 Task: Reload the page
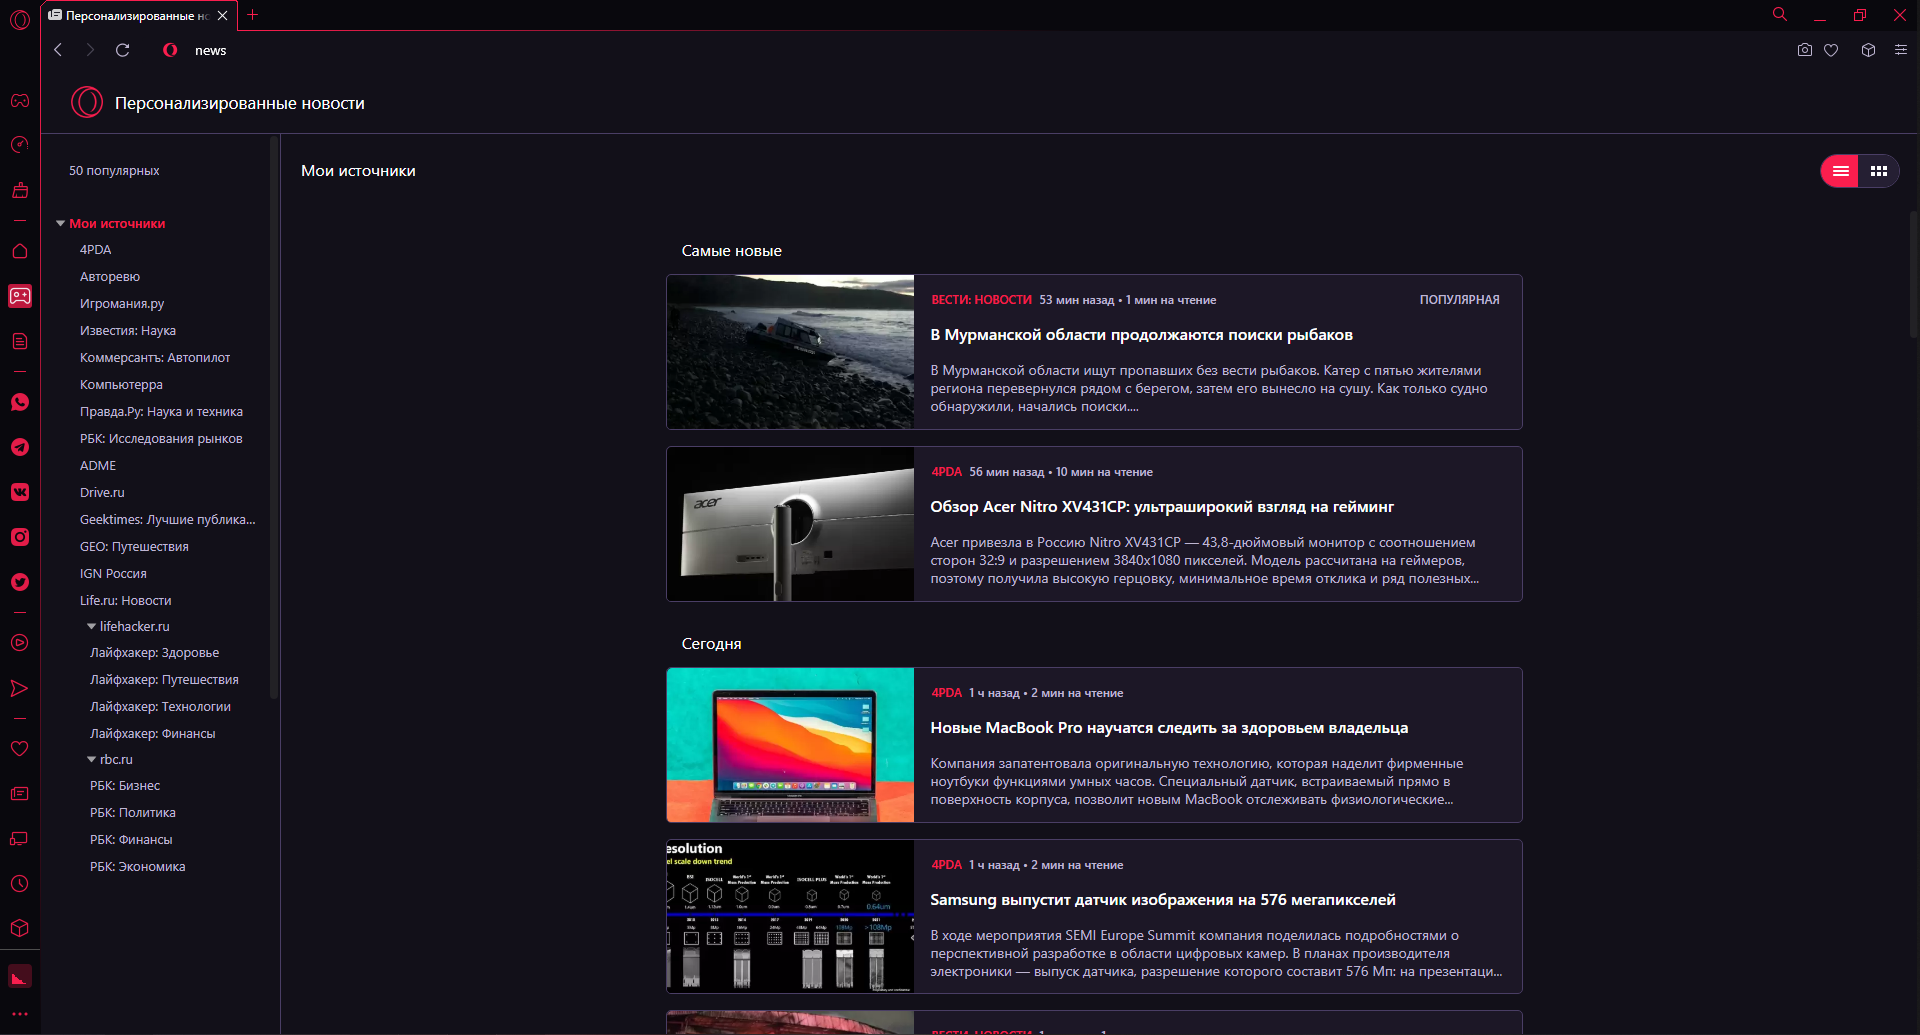[x=123, y=50]
